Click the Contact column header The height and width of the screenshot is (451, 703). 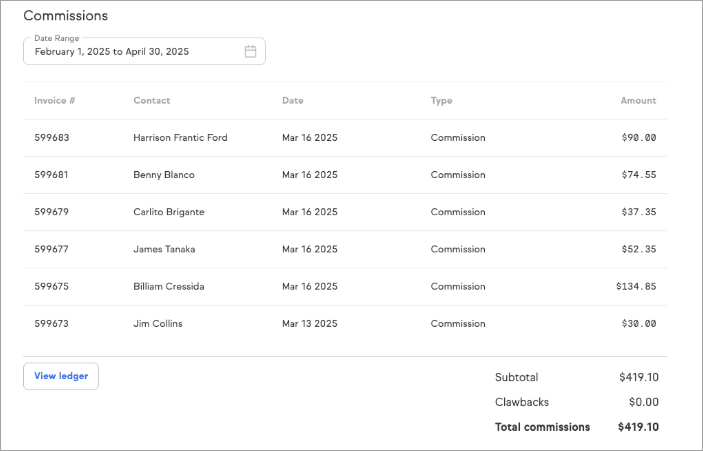coord(152,101)
